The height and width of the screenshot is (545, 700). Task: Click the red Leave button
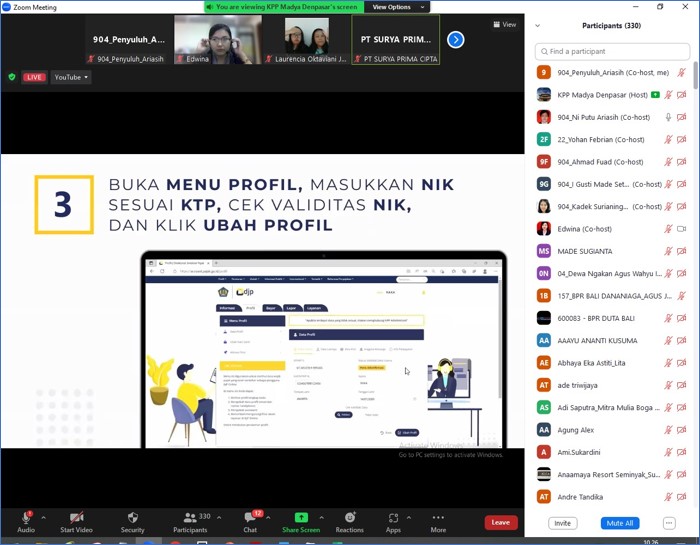tap(501, 522)
